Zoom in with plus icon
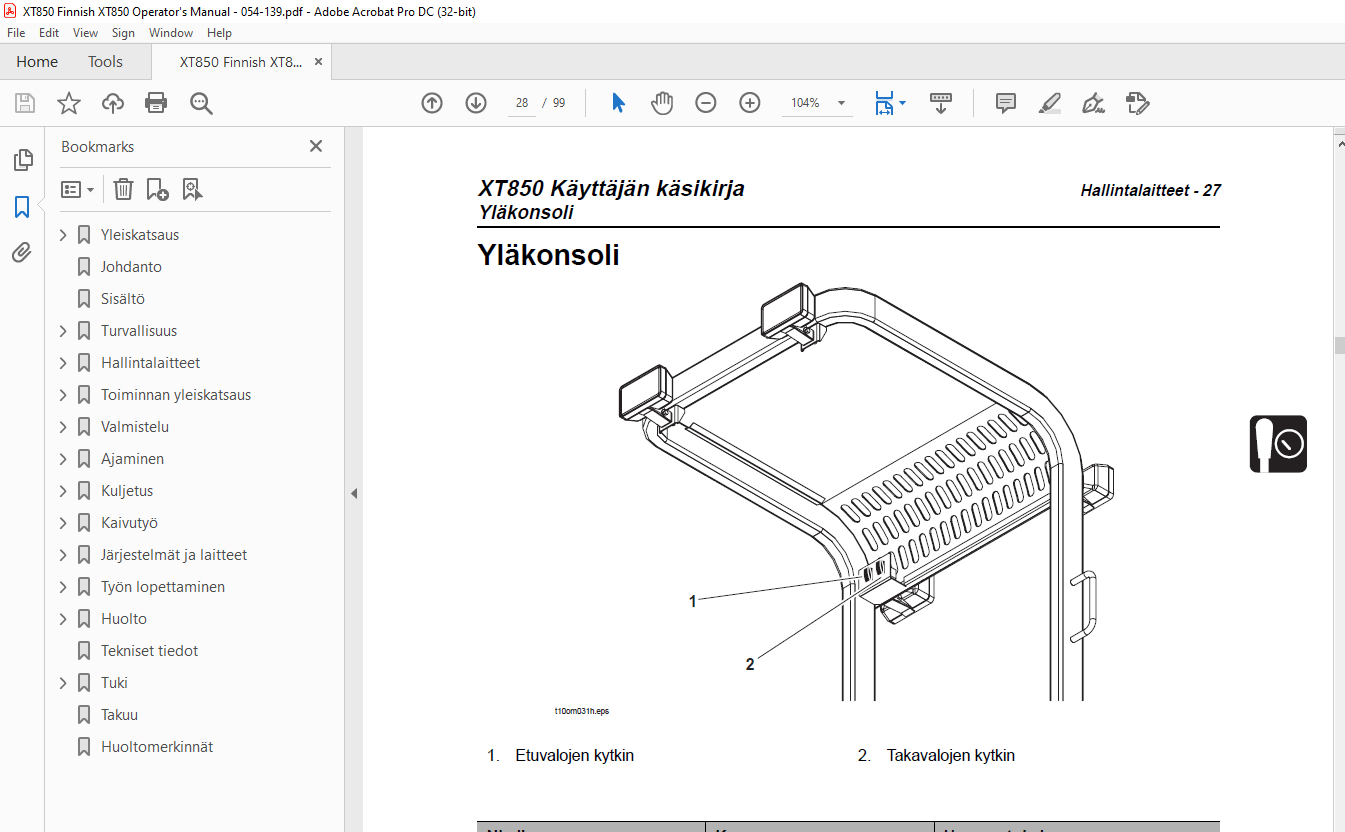Image resolution: width=1345 pixels, height=832 pixels. [750, 103]
